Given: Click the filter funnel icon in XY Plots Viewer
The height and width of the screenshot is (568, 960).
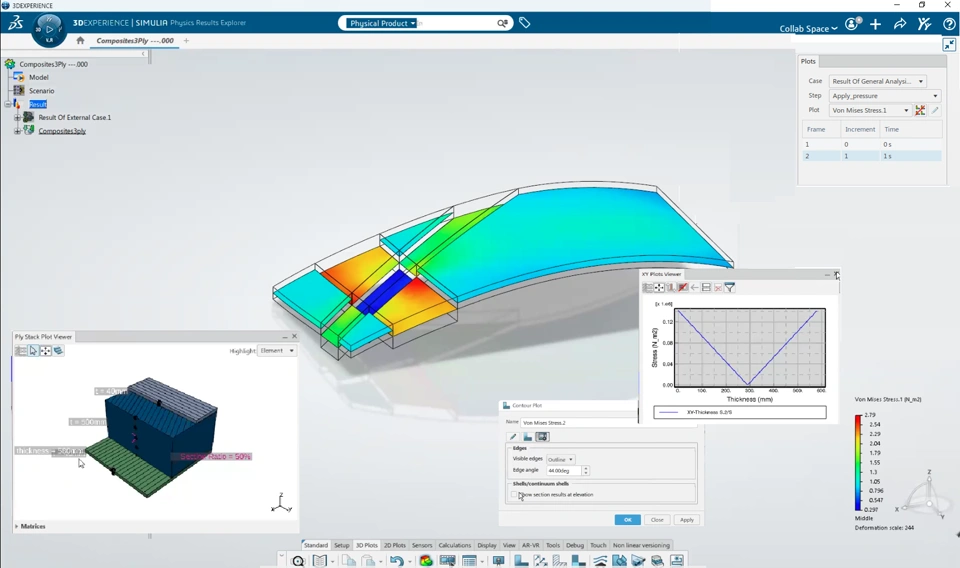Looking at the screenshot, I should click(x=730, y=287).
